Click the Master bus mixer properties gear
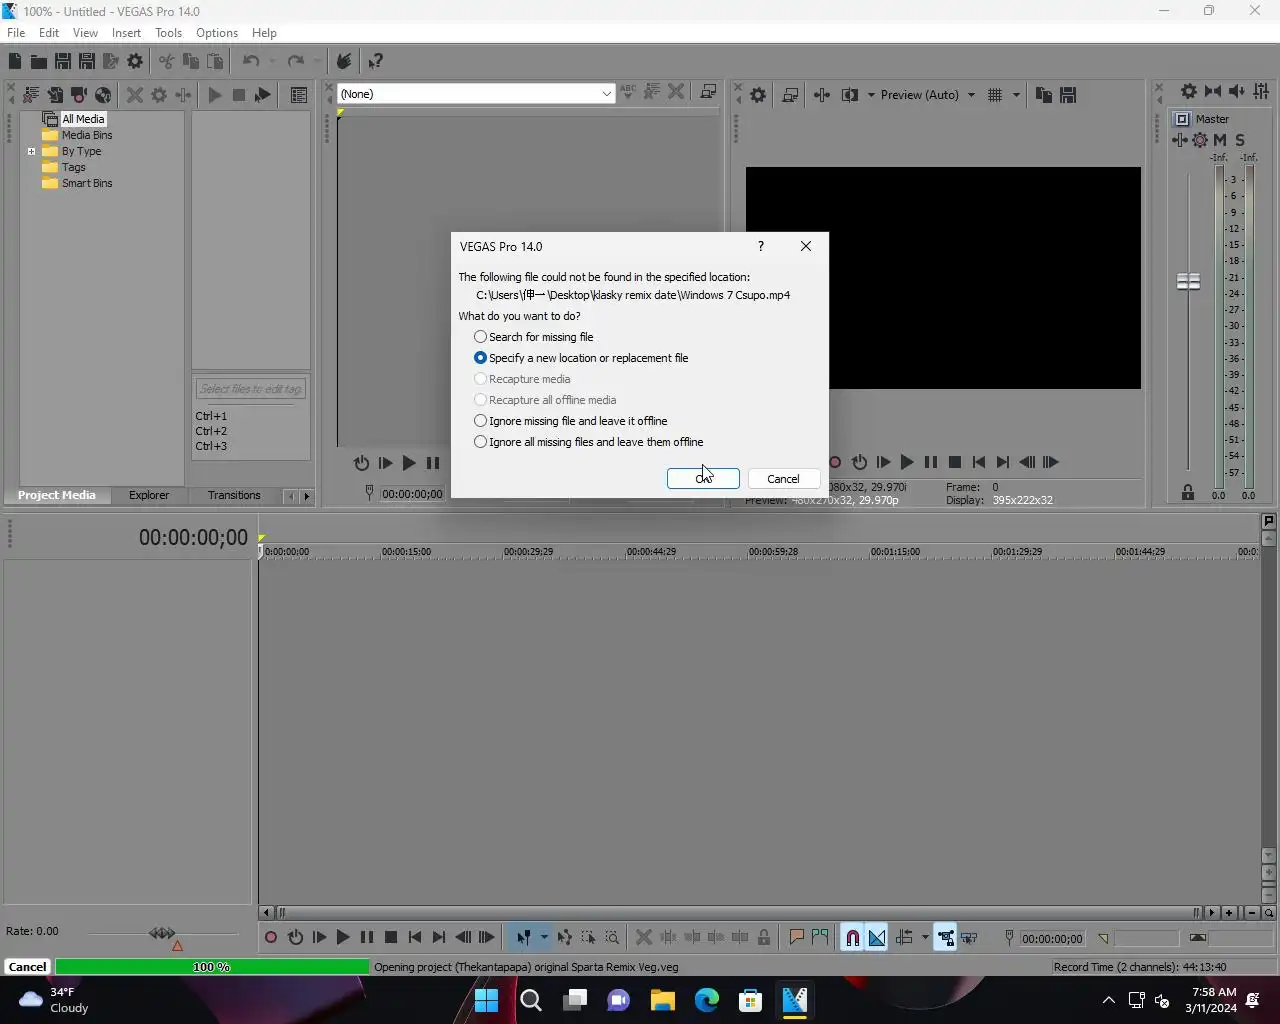The height and width of the screenshot is (1024, 1280). click(1189, 91)
